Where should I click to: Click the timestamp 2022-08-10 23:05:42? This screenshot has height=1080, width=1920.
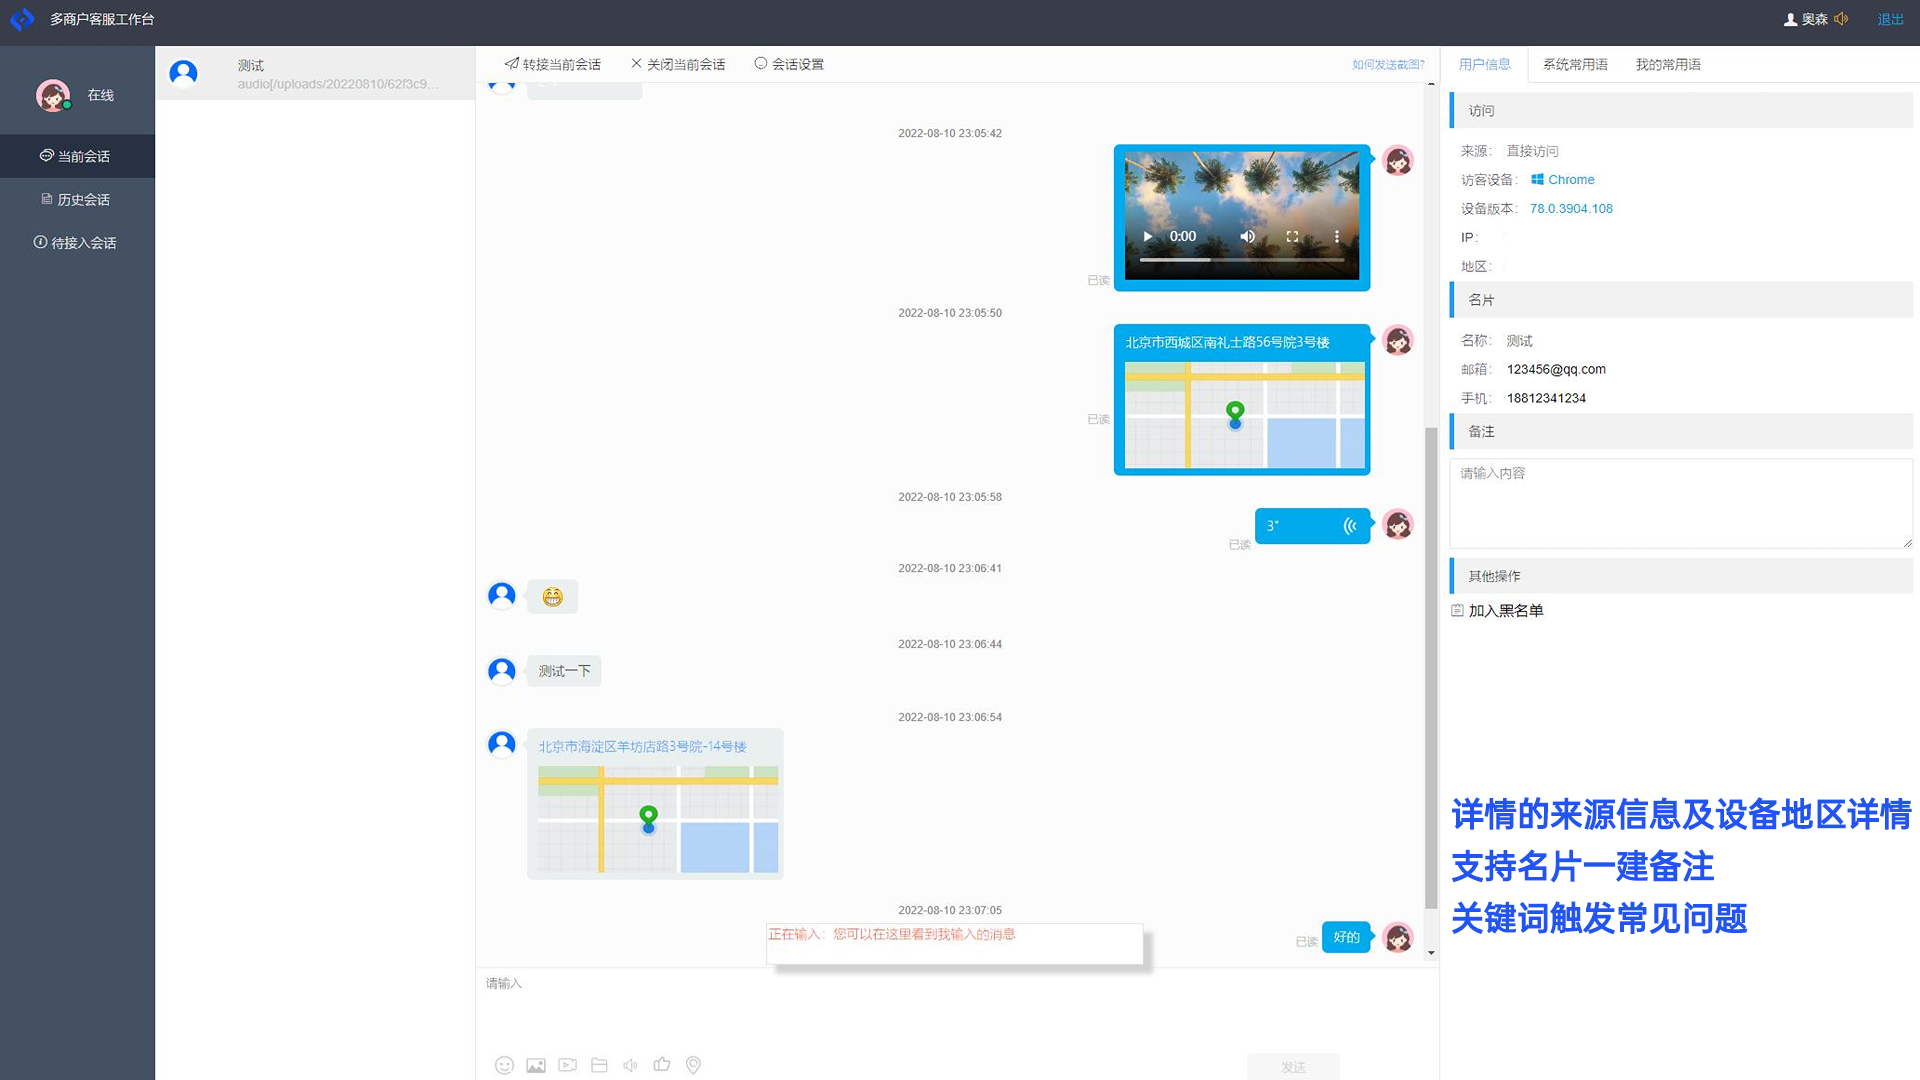tap(950, 133)
